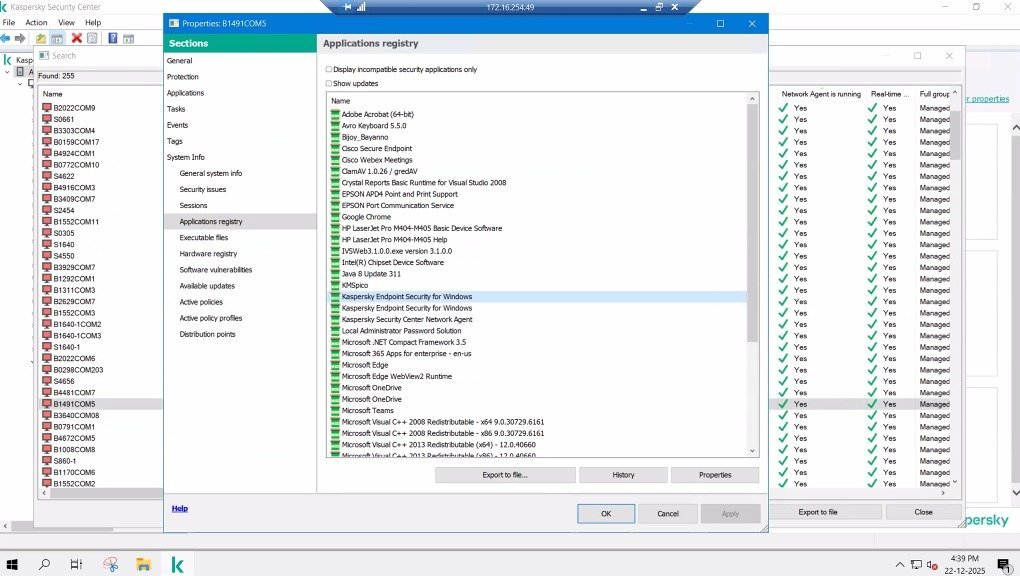Click application icon beside Cisco Secure Endpoint
Screen dimensions: 1020x576
pos(336,148)
